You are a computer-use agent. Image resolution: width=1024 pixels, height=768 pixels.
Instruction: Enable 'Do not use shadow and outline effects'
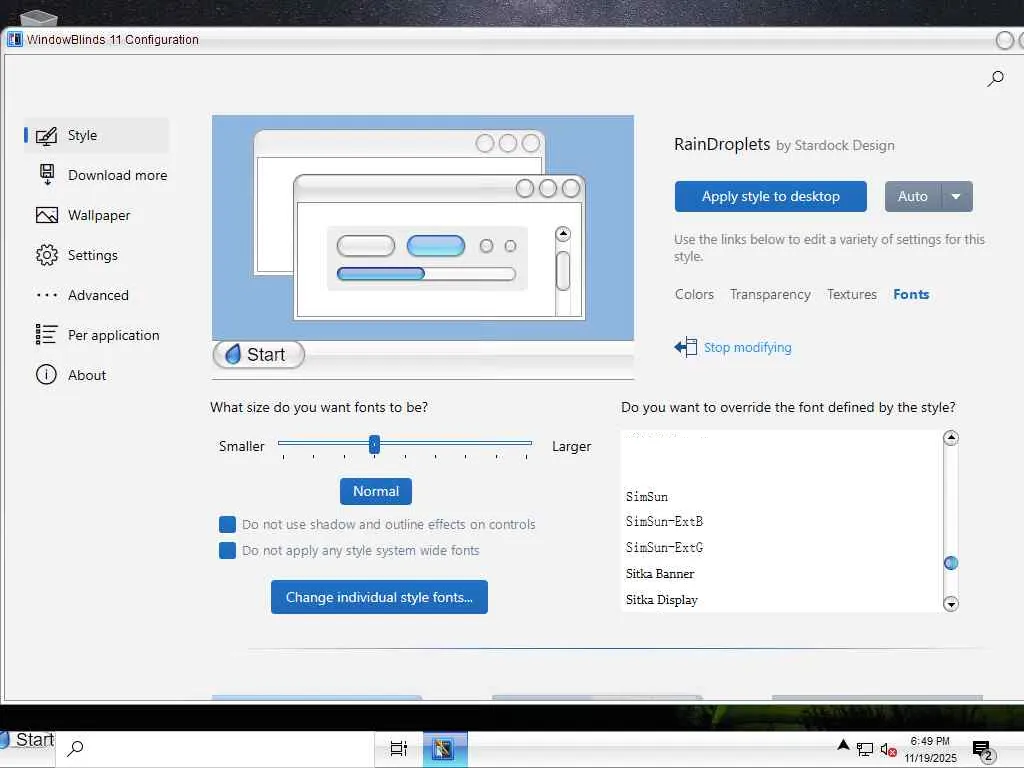227,524
